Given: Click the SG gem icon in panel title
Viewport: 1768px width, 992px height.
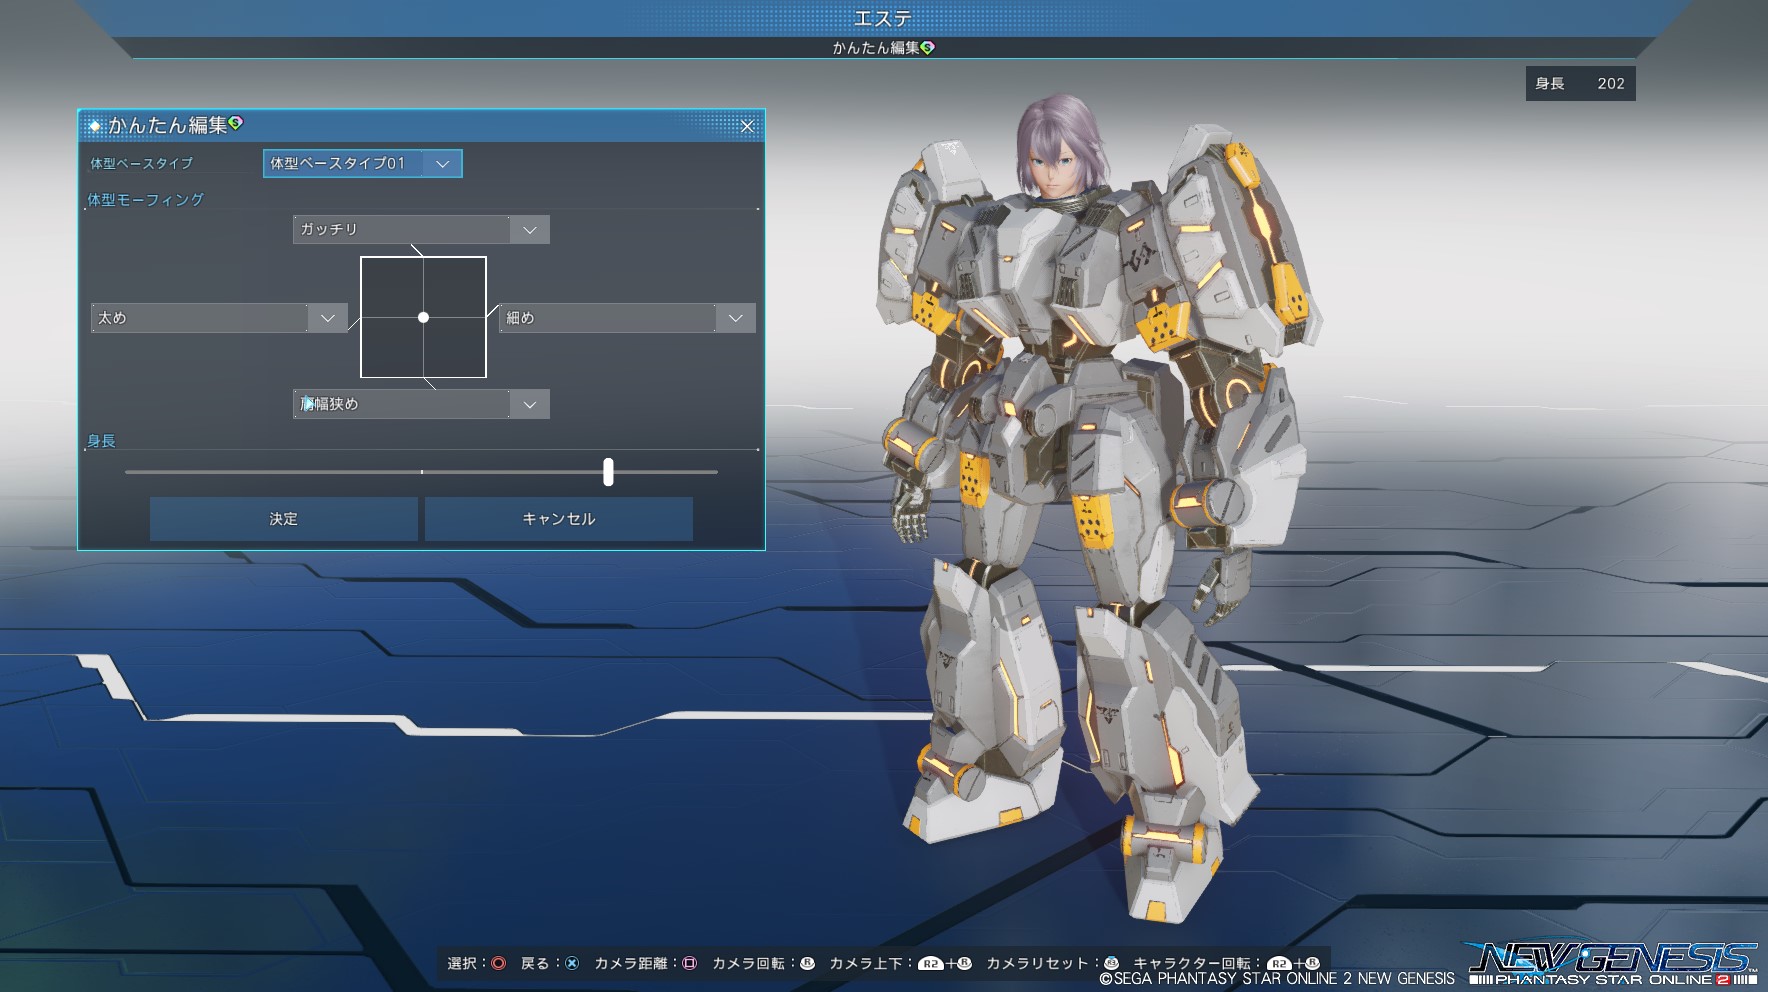Looking at the screenshot, I should pyautogui.click(x=236, y=123).
